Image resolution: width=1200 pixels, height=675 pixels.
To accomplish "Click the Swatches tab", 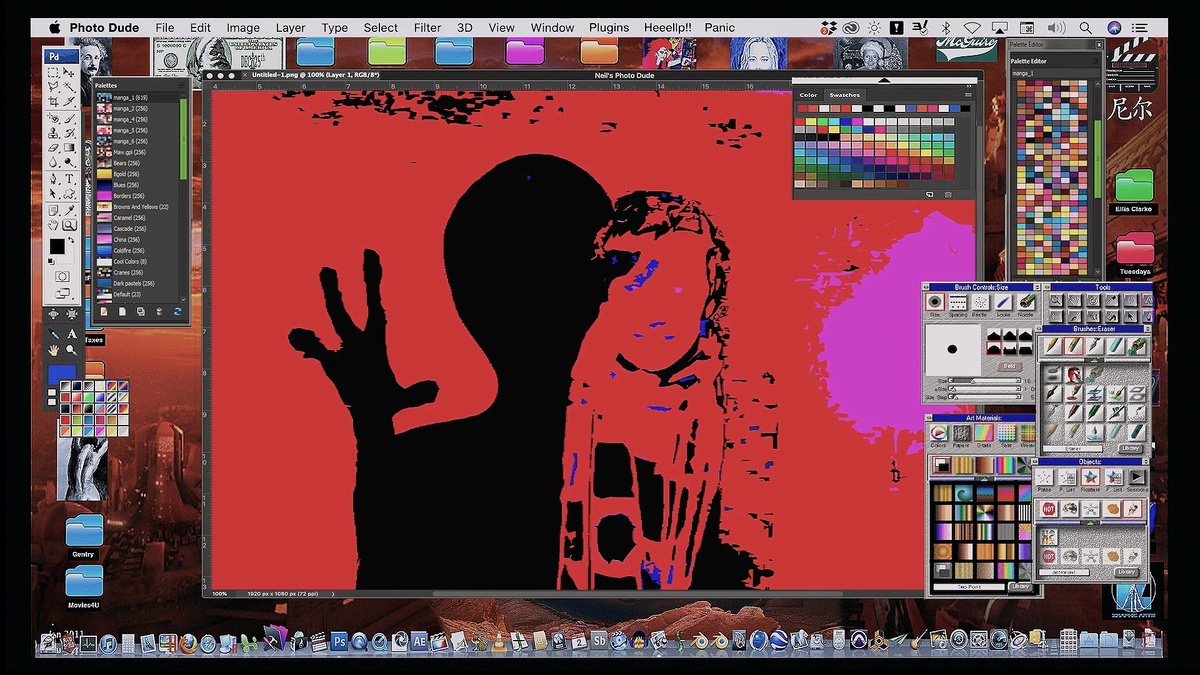I will pyautogui.click(x=845, y=95).
